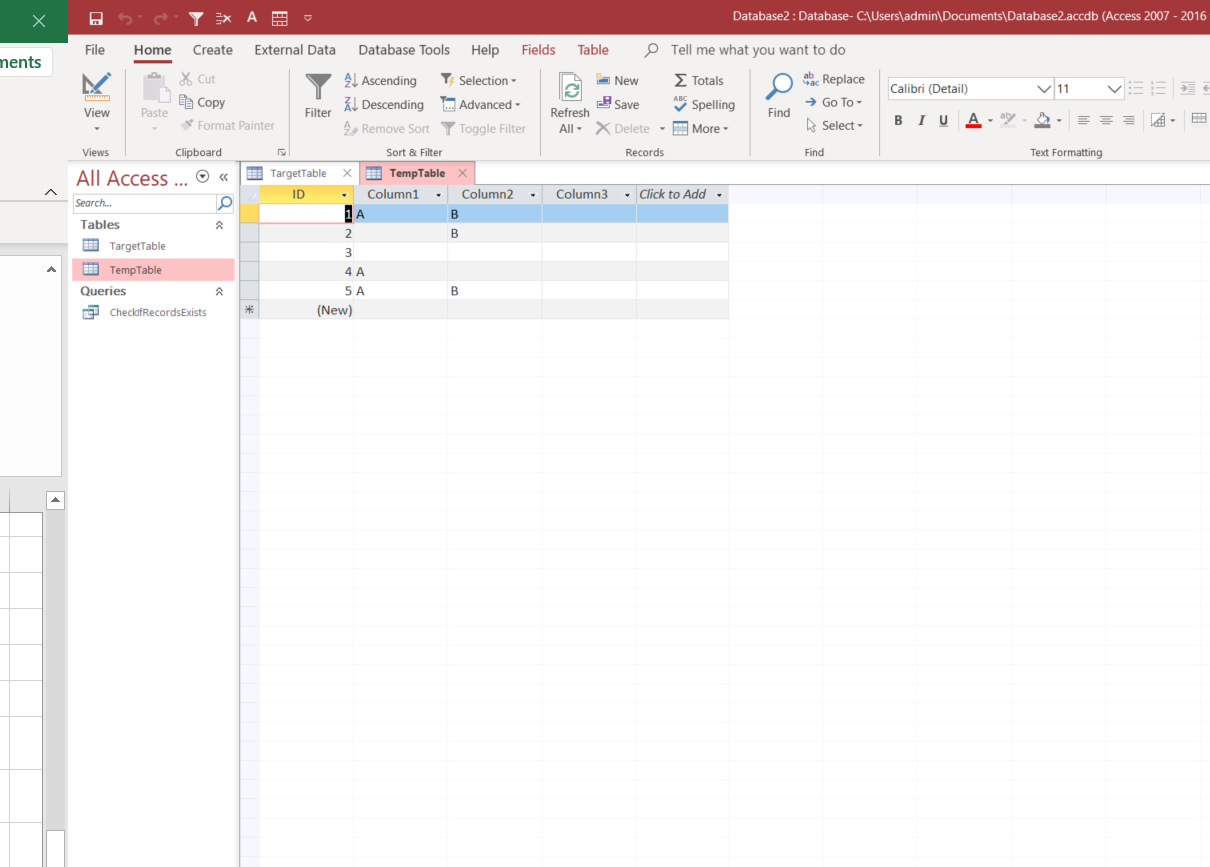1210x867 pixels.
Task: Click Save record in Records group
Action: (x=617, y=105)
